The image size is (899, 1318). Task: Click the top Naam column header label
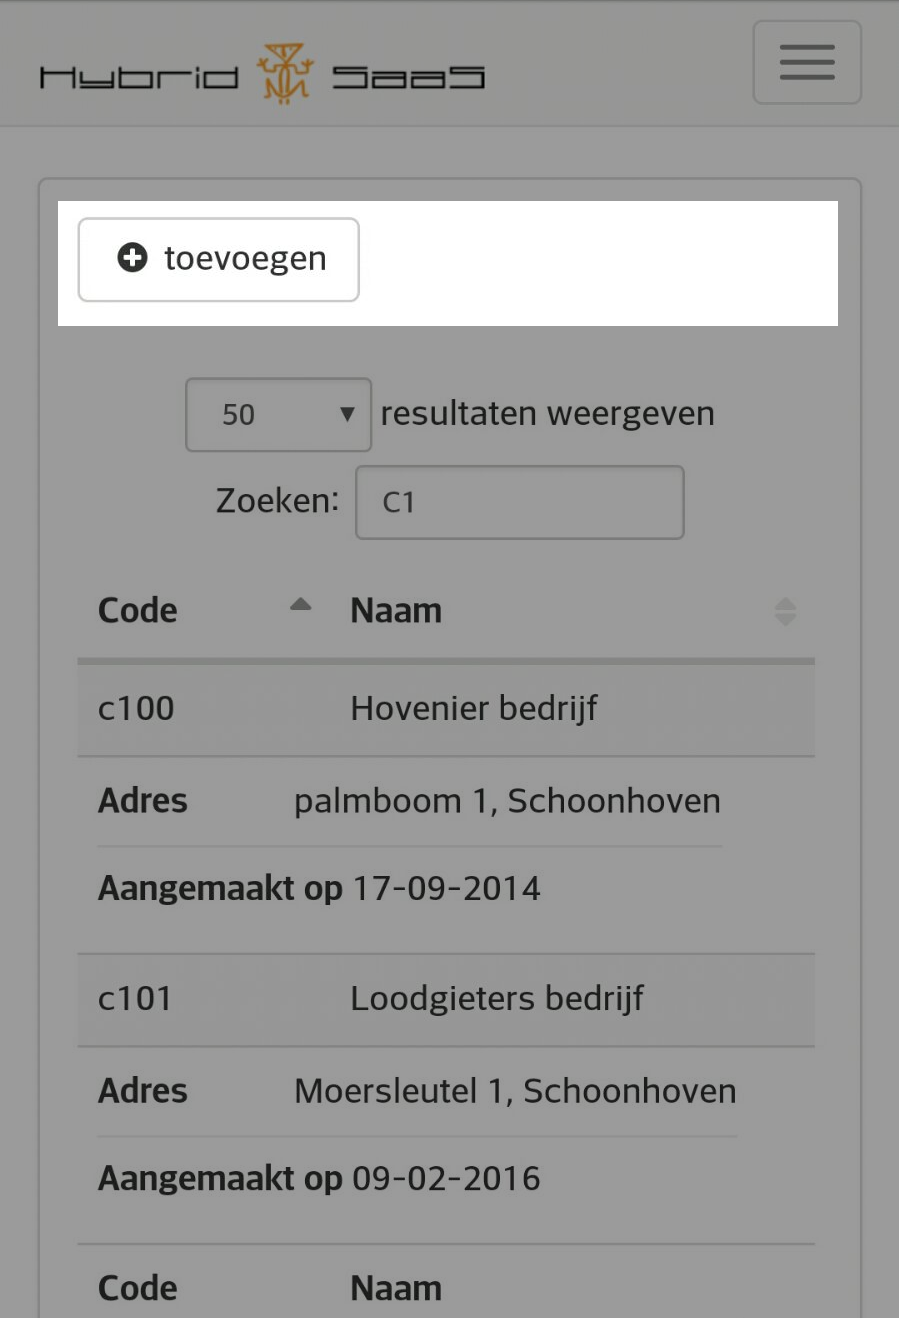[396, 611]
